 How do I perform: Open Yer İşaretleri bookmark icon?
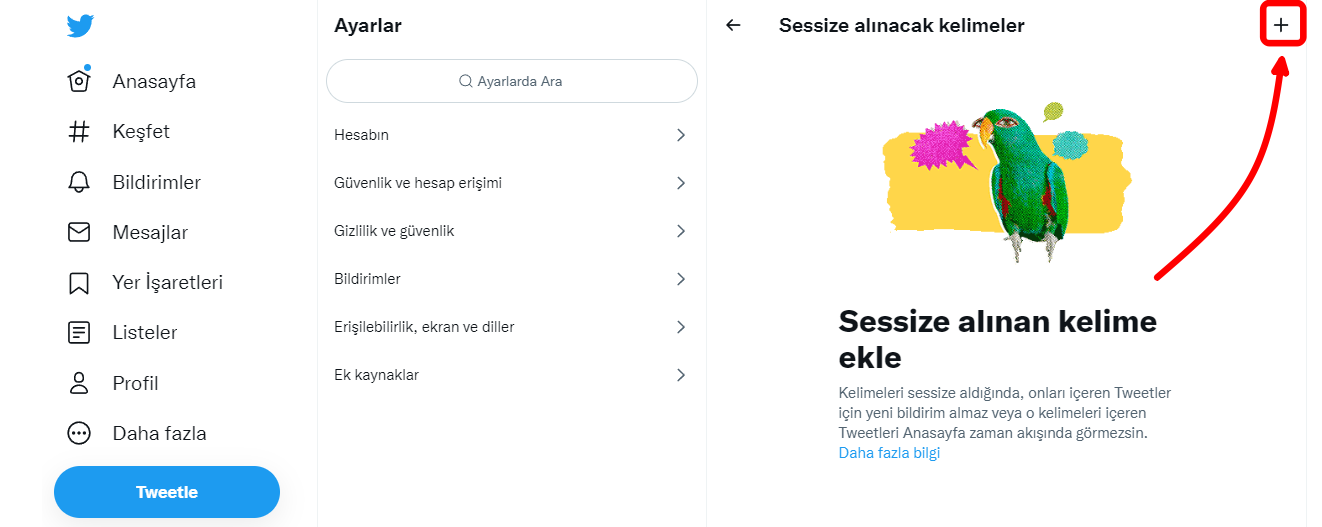[x=79, y=283]
